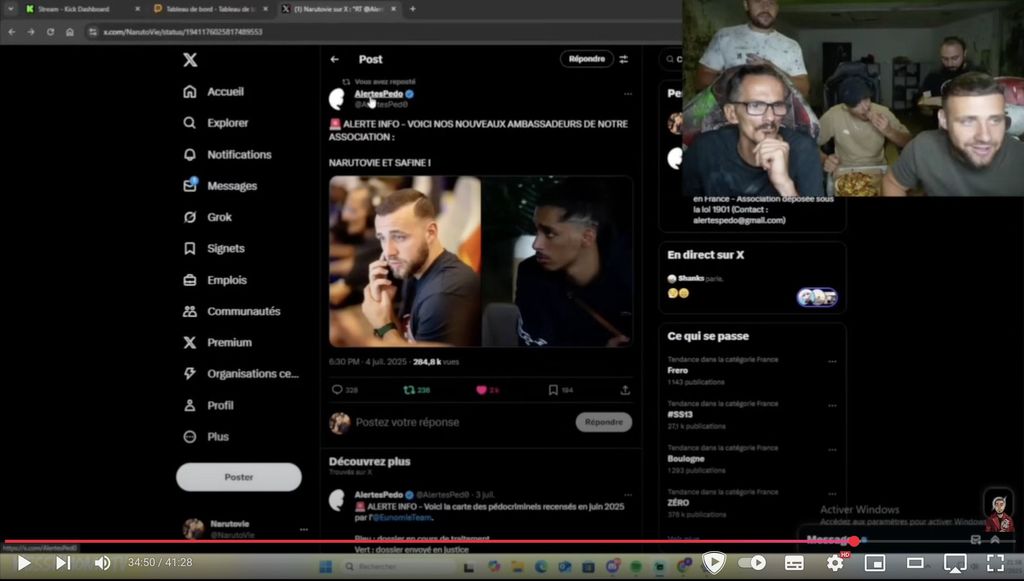Open the Explorer search page

216,123
